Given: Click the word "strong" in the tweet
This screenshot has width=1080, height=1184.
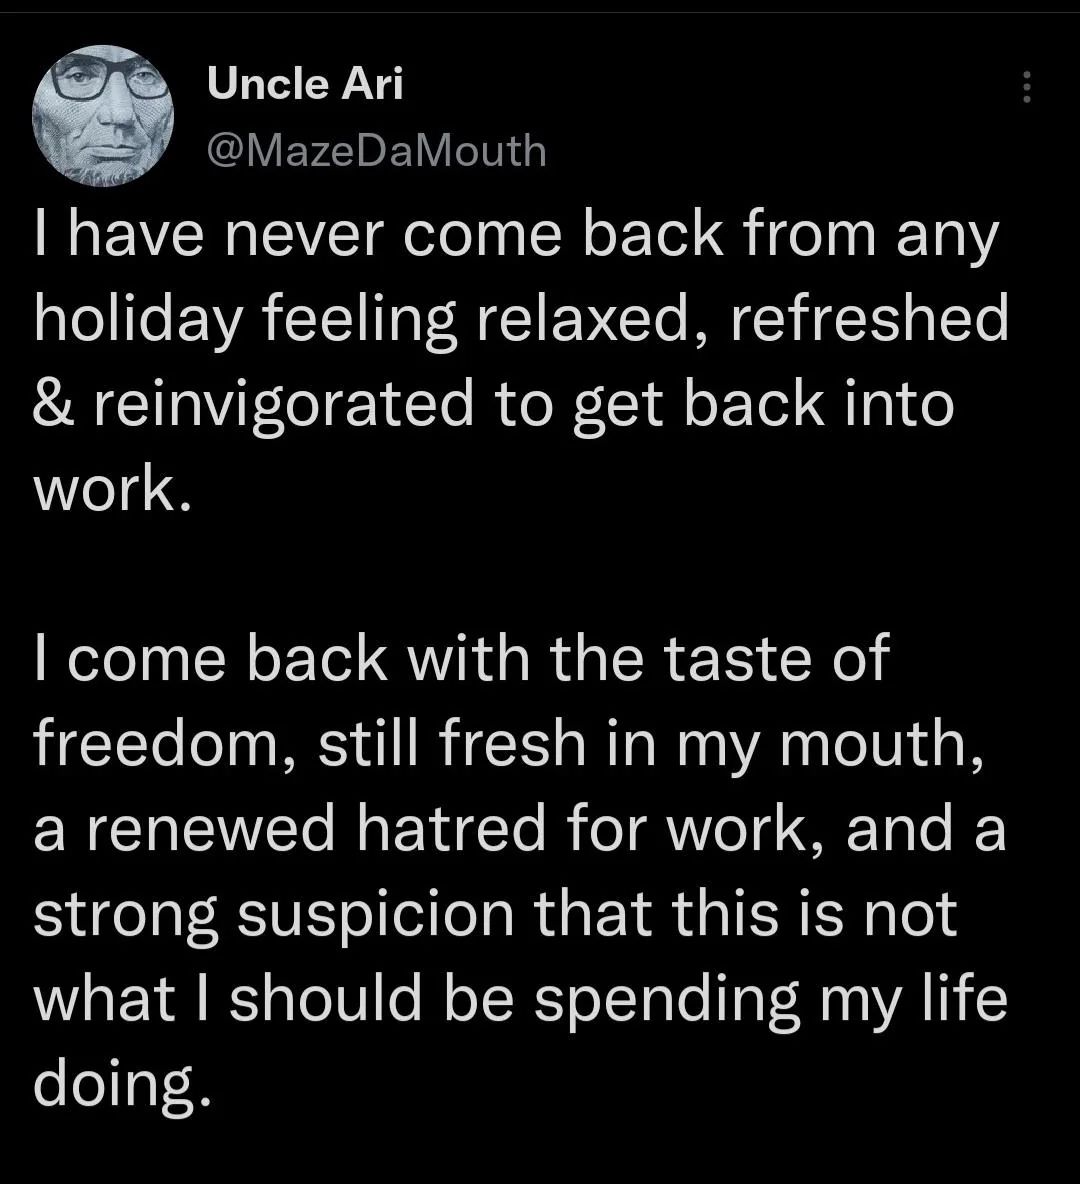Looking at the screenshot, I should coord(125,917).
